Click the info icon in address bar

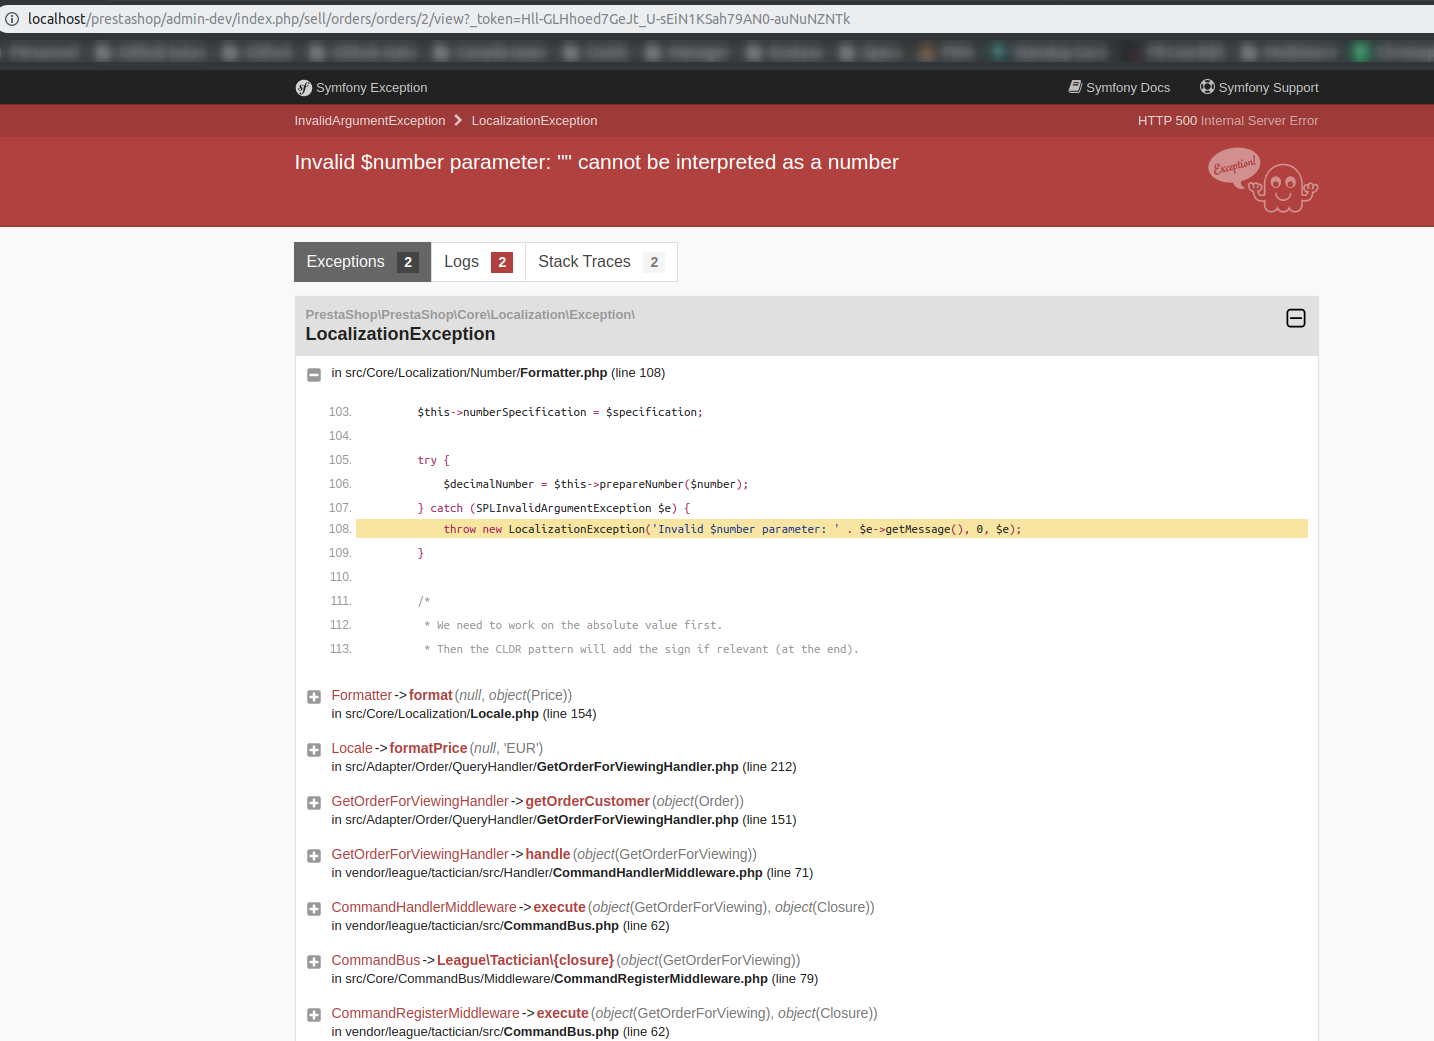pos(12,19)
